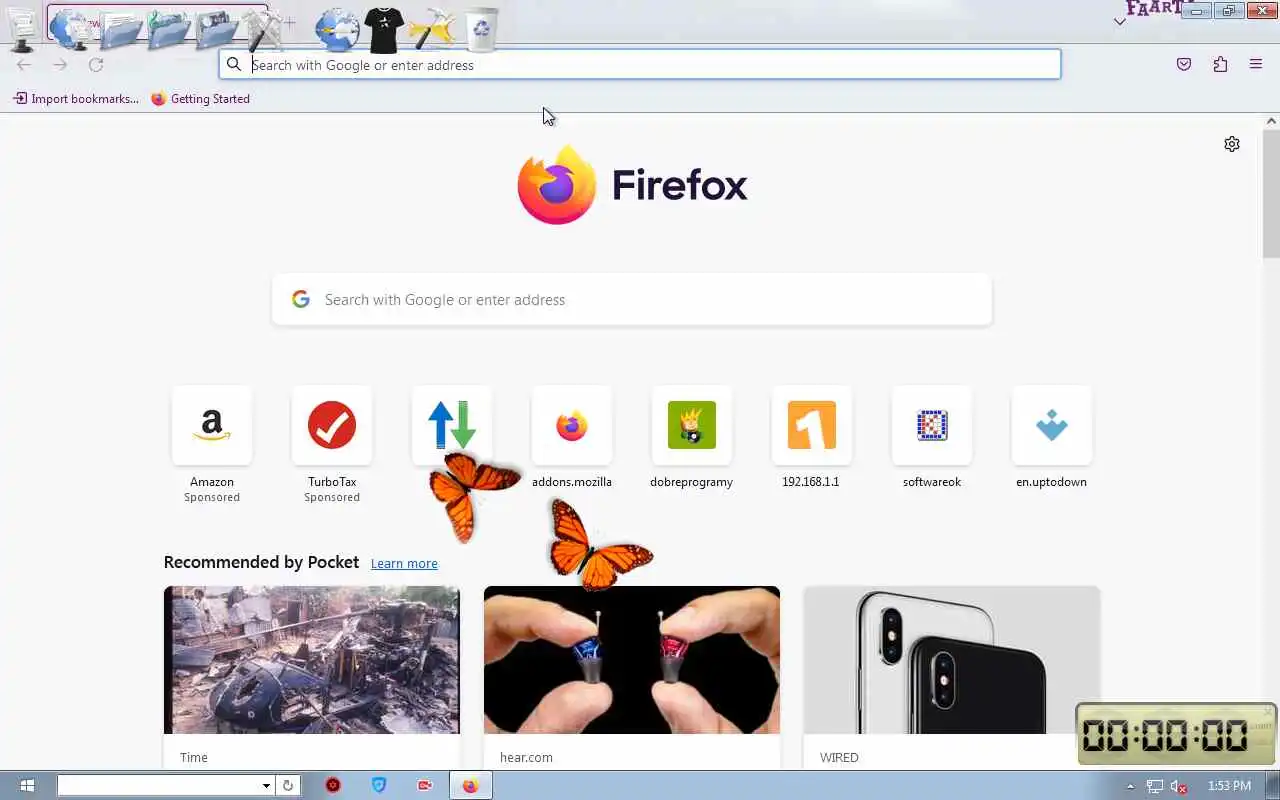The width and height of the screenshot is (1280, 800).
Task: Click the 1:53 PM system clock
Action: tap(1230, 786)
